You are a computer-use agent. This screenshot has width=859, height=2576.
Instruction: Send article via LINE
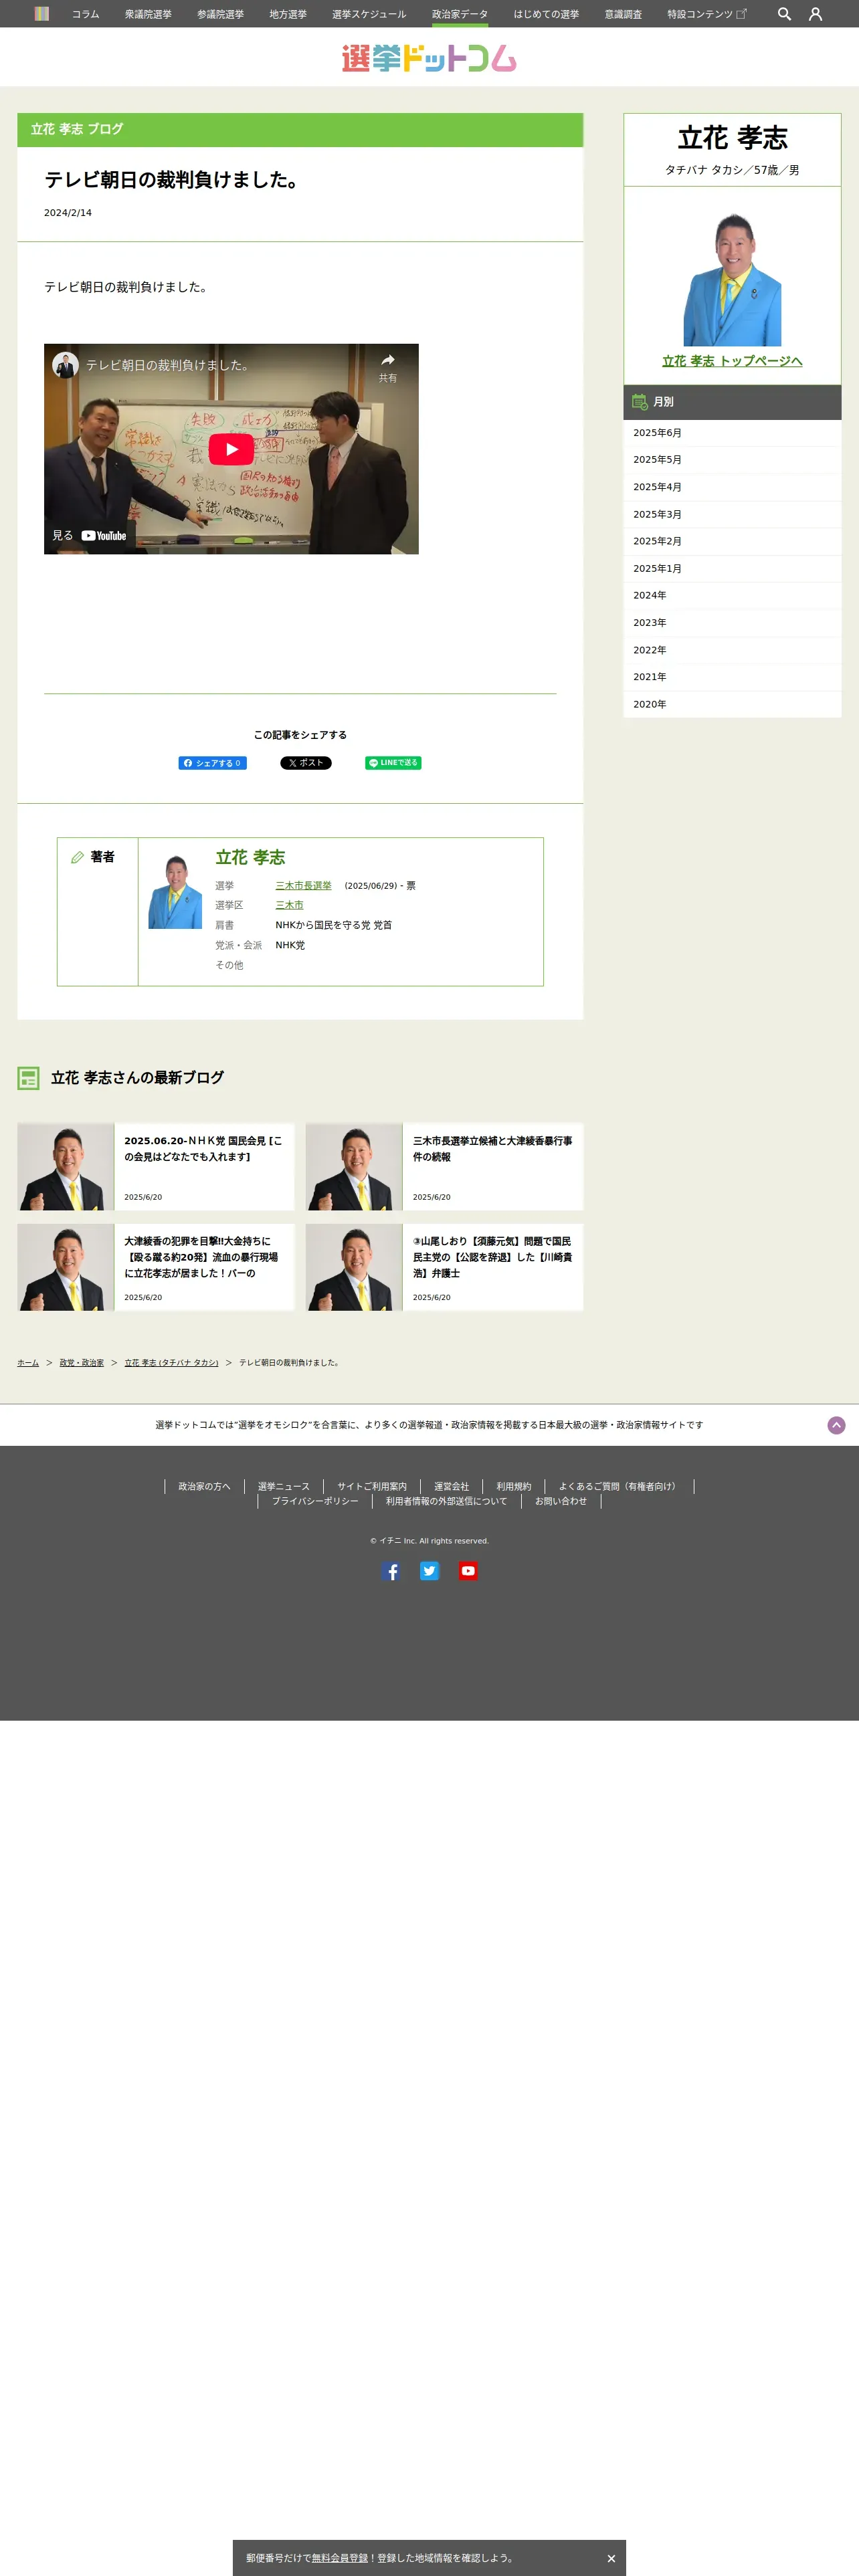[x=393, y=763]
